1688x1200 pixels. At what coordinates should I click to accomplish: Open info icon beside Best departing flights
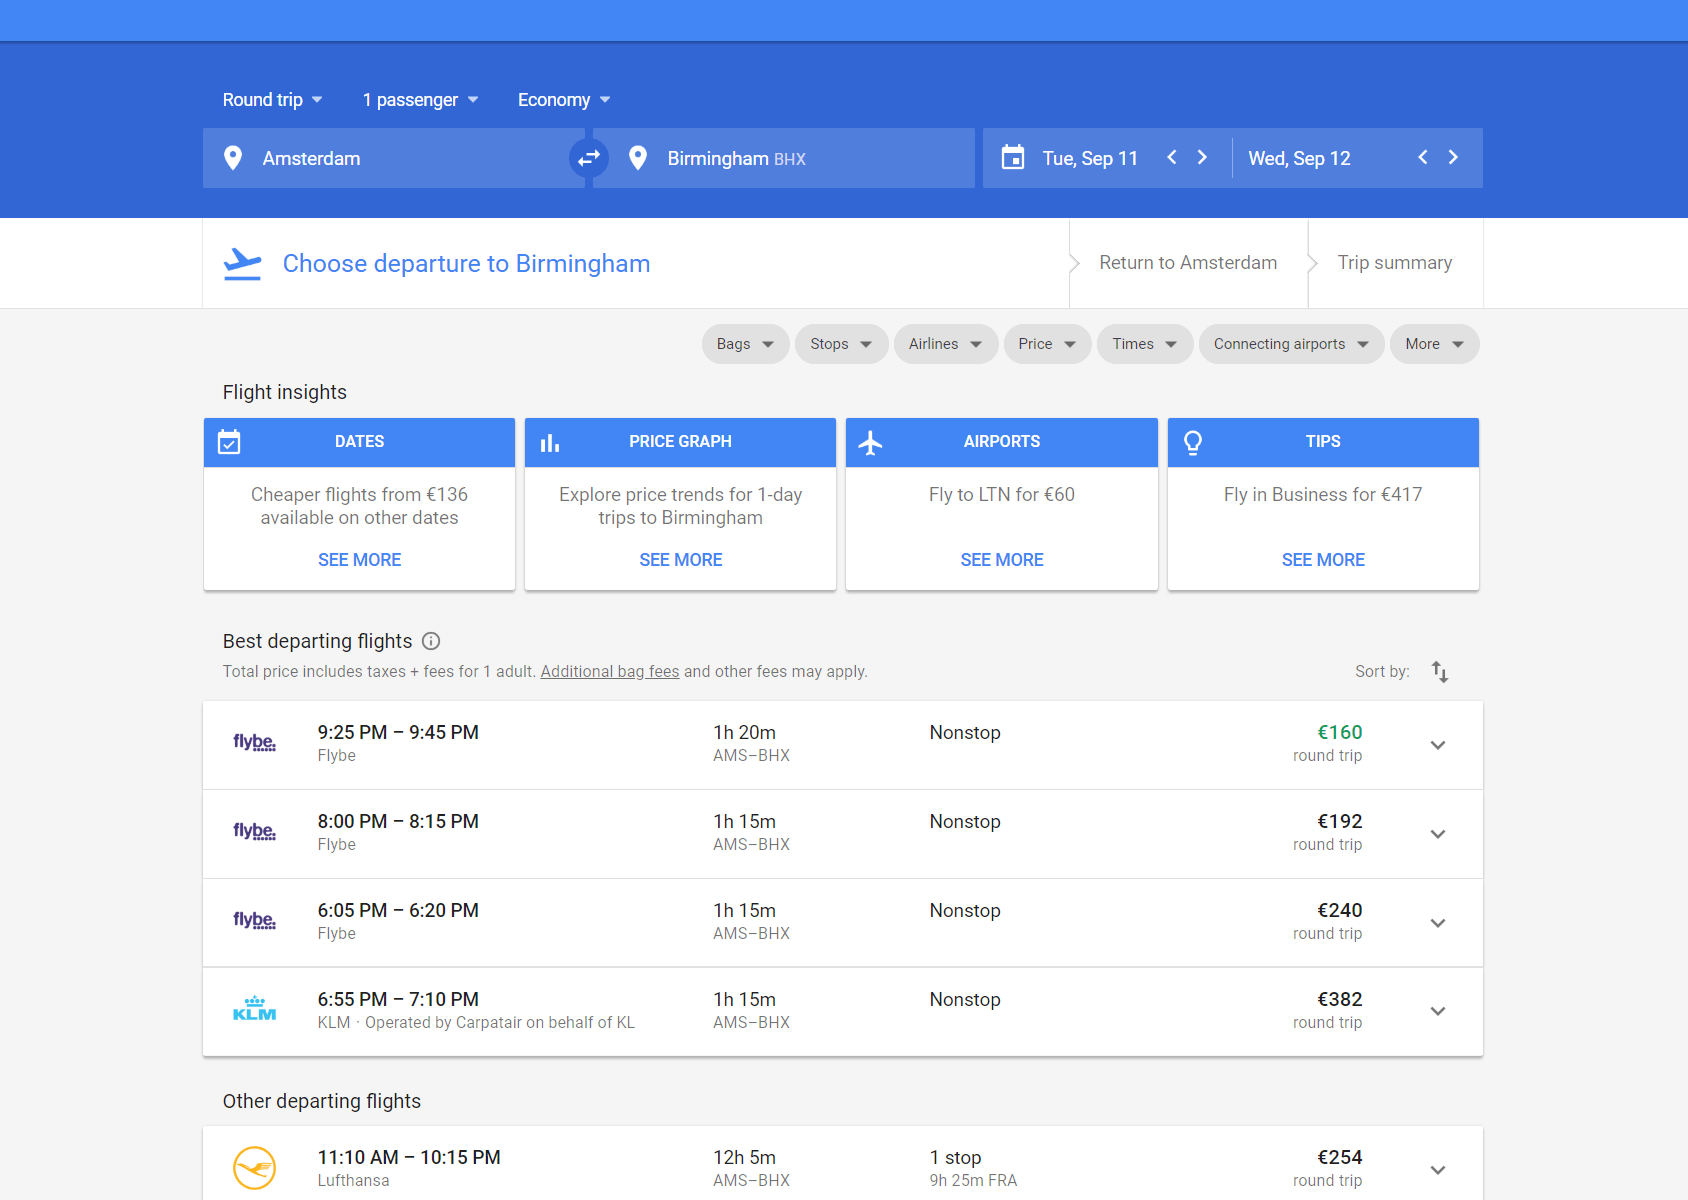point(431,641)
